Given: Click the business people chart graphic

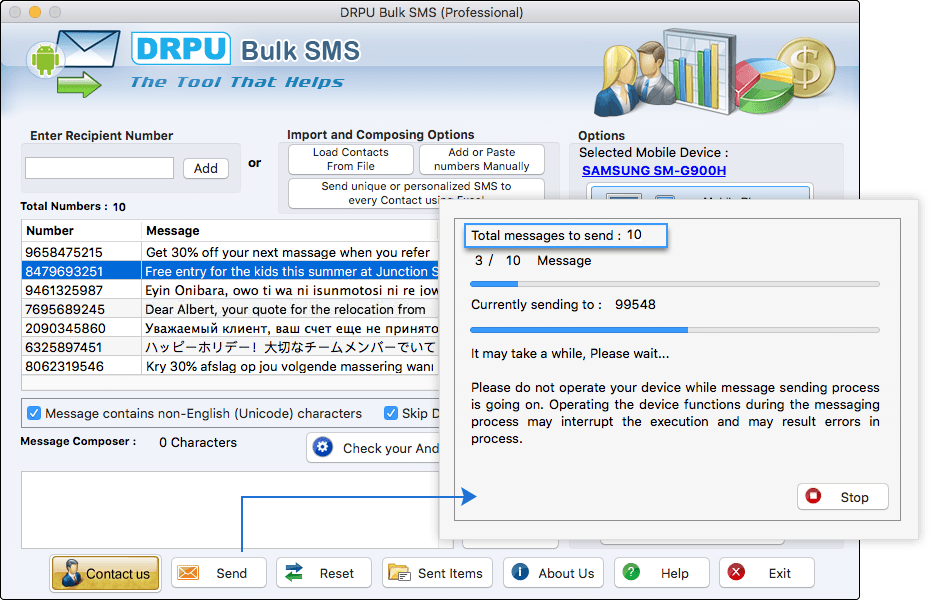Looking at the screenshot, I should (713, 72).
